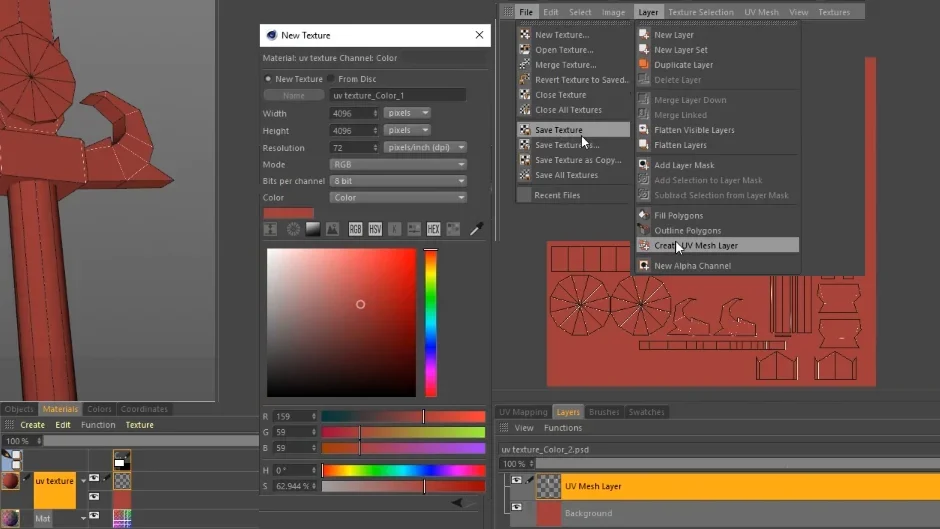Switch to the Brushes tab

(604, 412)
